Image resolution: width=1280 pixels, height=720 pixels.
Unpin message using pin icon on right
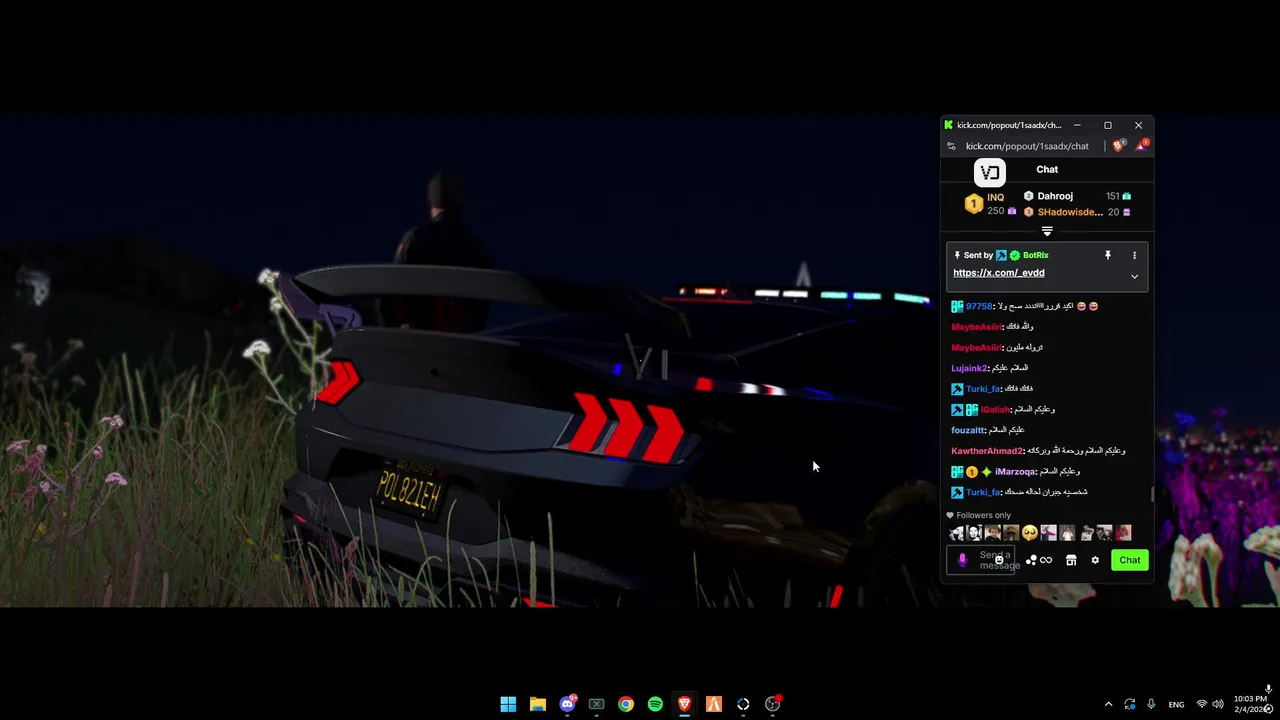[x=1107, y=256]
